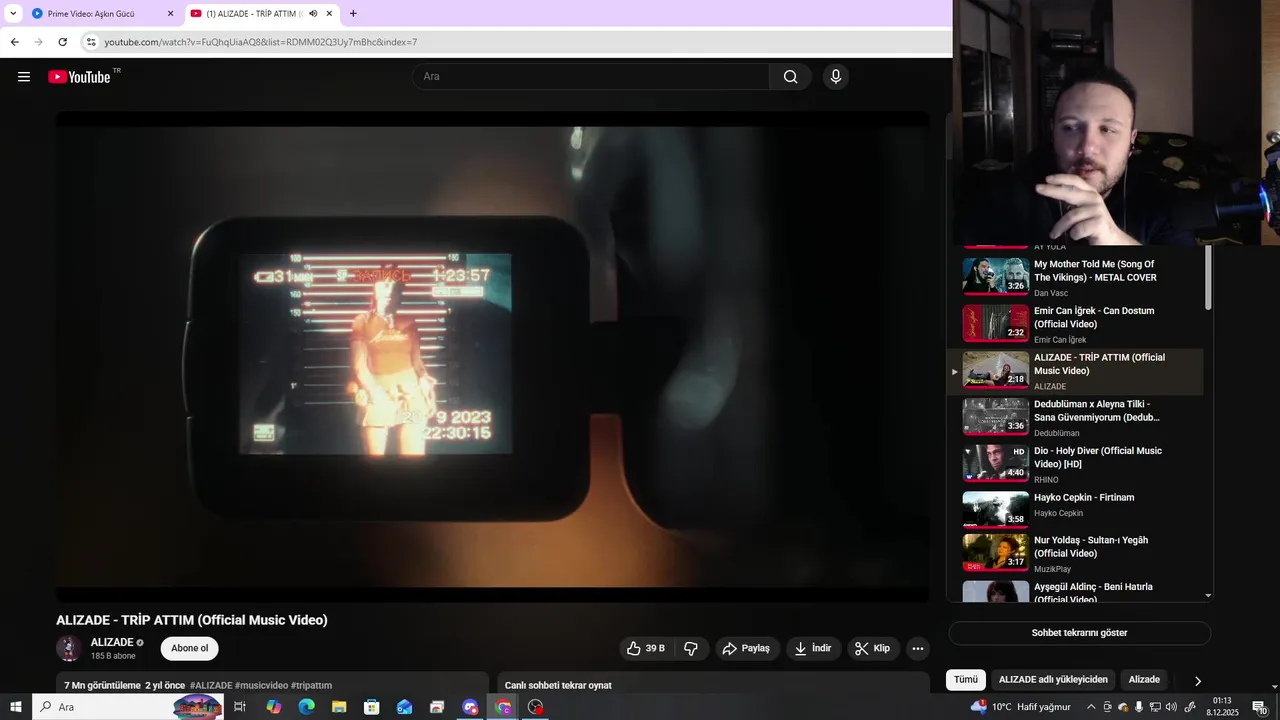Screen dimensions: 1280x720
Task: Show more filter chips with right arrow
Action: 1197,681
